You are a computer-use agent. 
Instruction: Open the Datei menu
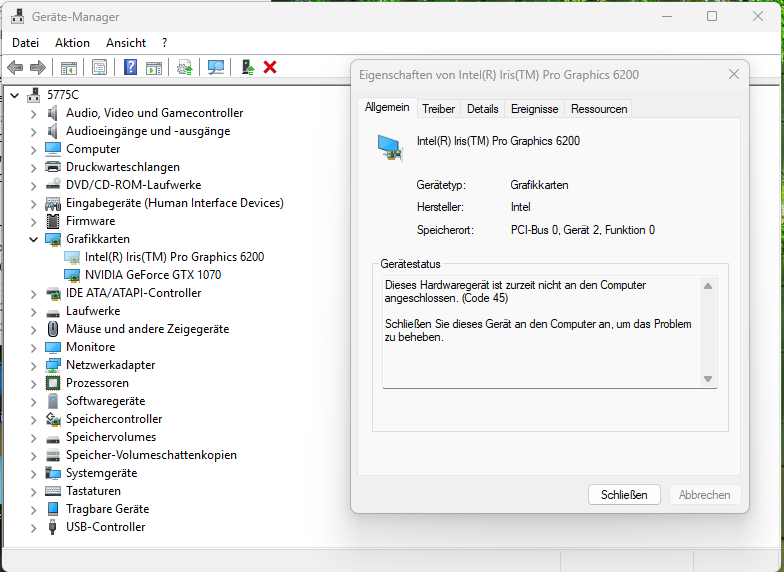(26, 43)
